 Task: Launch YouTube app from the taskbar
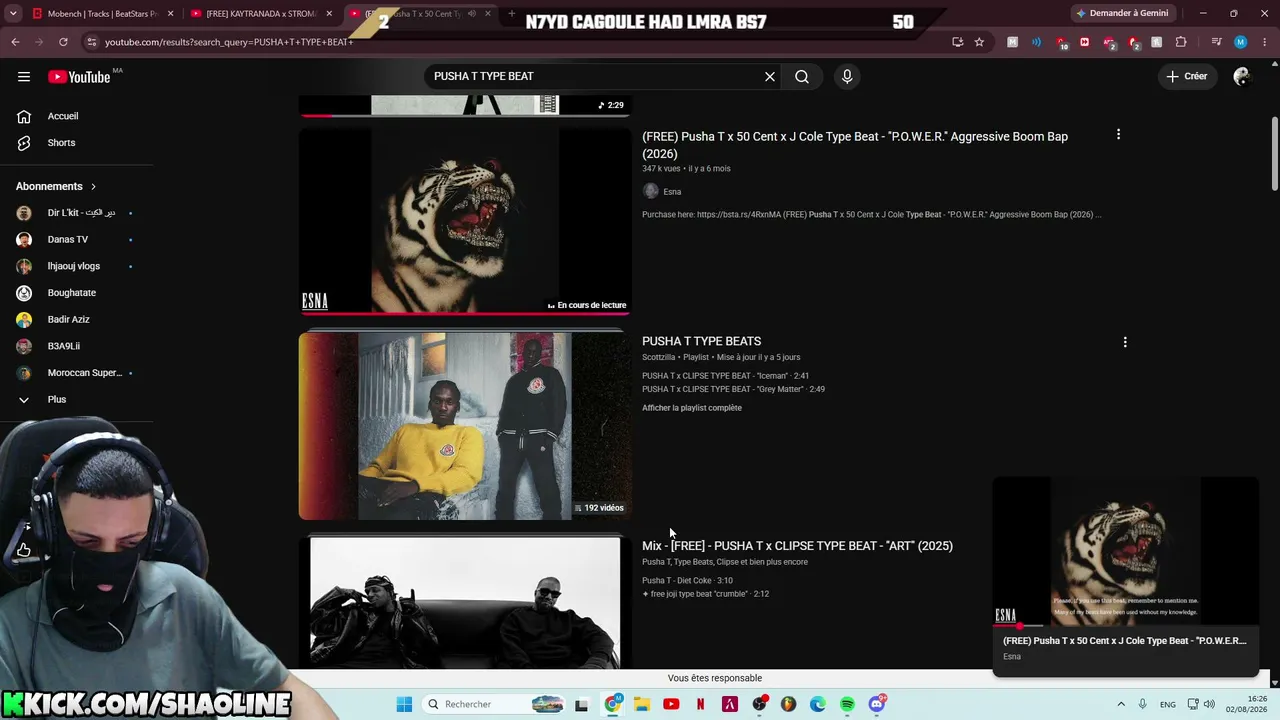point(671,704)
